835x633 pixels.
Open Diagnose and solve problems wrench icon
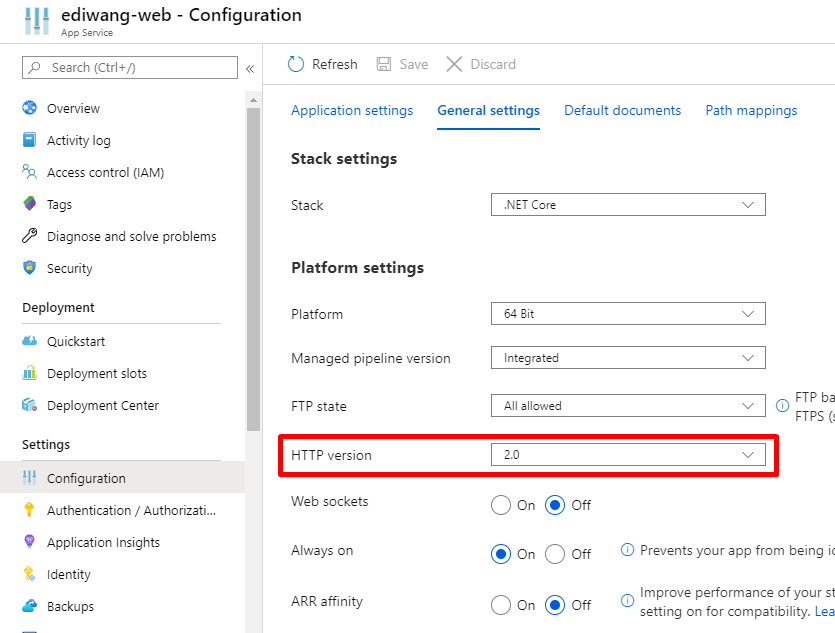click(x=30, y=236)
